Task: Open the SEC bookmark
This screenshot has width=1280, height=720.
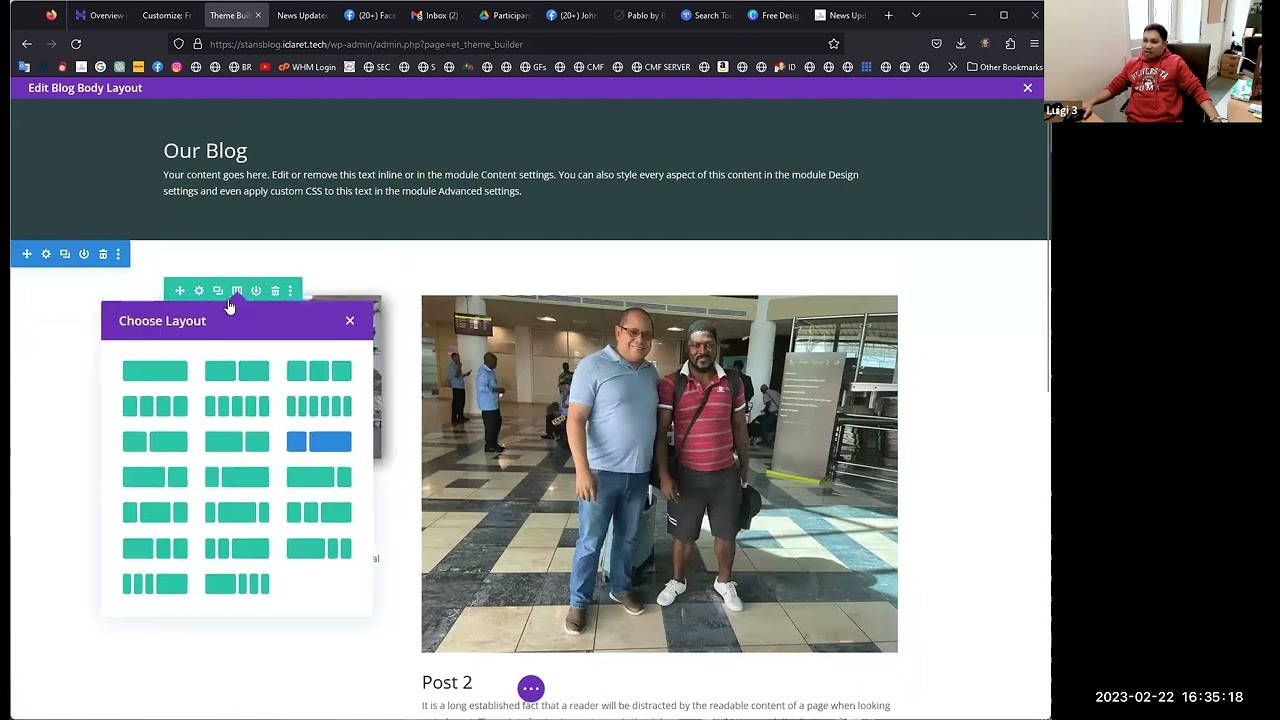Action: 377,67
